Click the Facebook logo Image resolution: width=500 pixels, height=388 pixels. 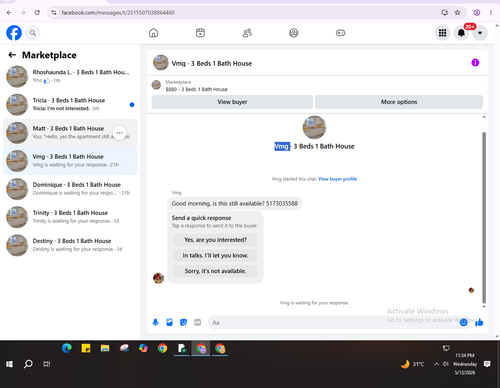pos(14,33)
